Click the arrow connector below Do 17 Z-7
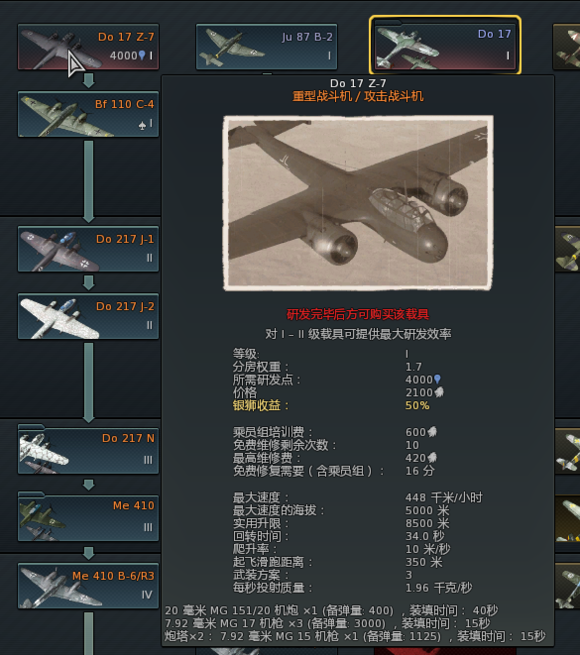580x655 pixels. coord(88,80)
